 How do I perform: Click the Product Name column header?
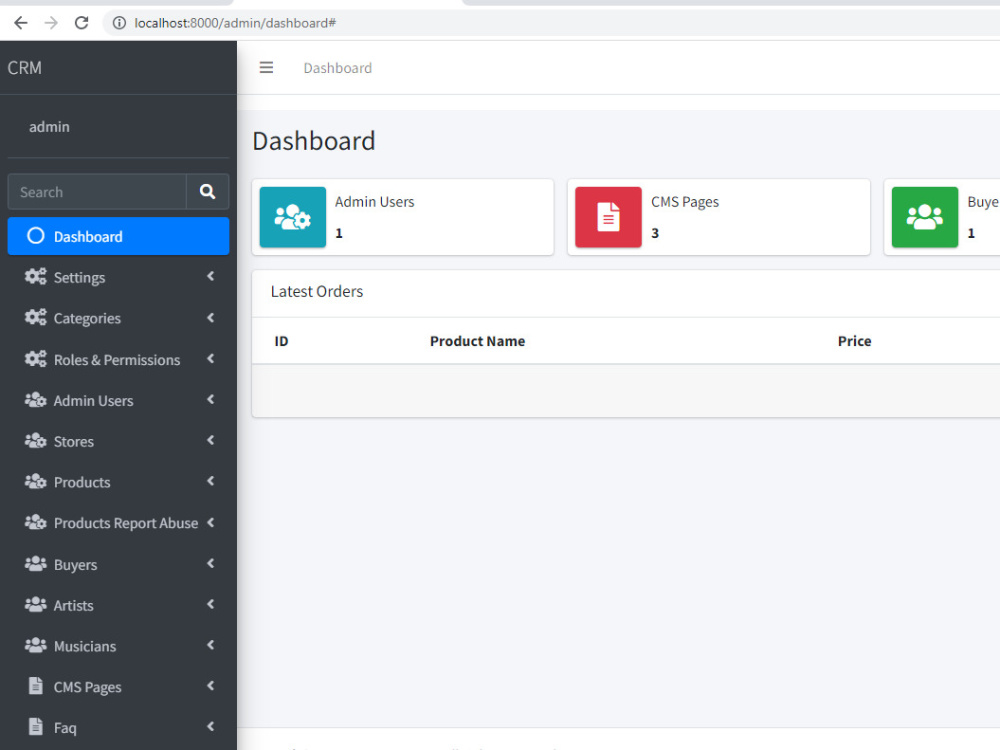[x=477, y=341]
